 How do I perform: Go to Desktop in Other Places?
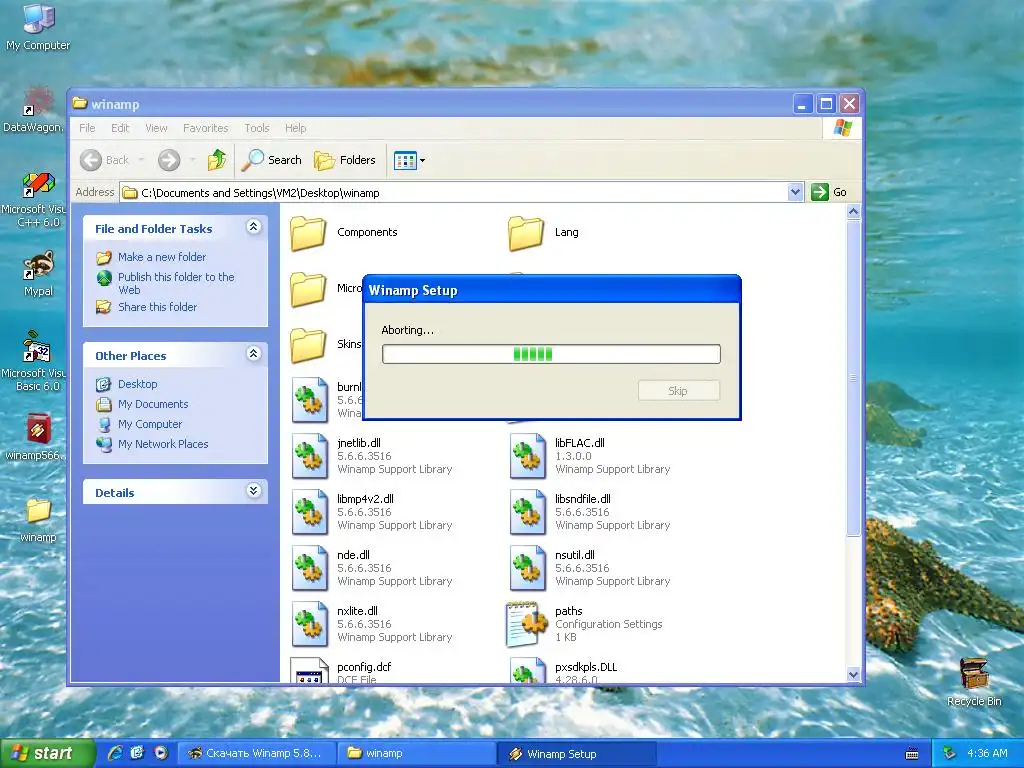tap(137, 384)
